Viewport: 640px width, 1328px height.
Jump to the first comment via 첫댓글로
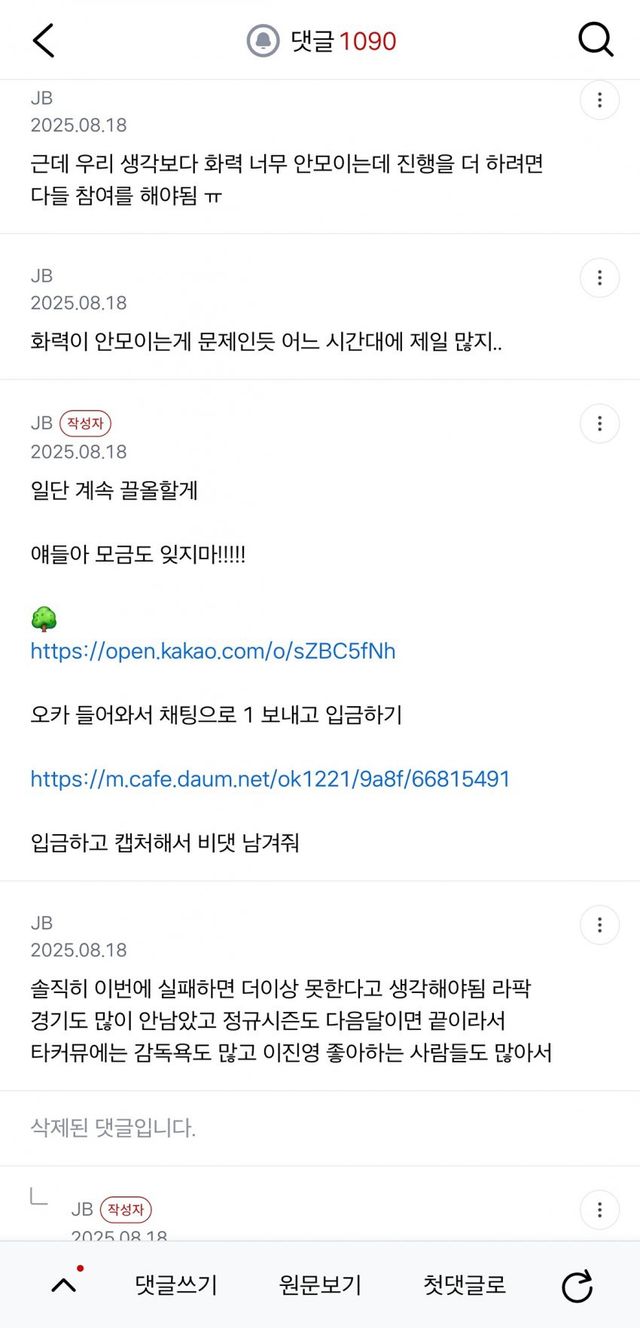point(464,1286)
